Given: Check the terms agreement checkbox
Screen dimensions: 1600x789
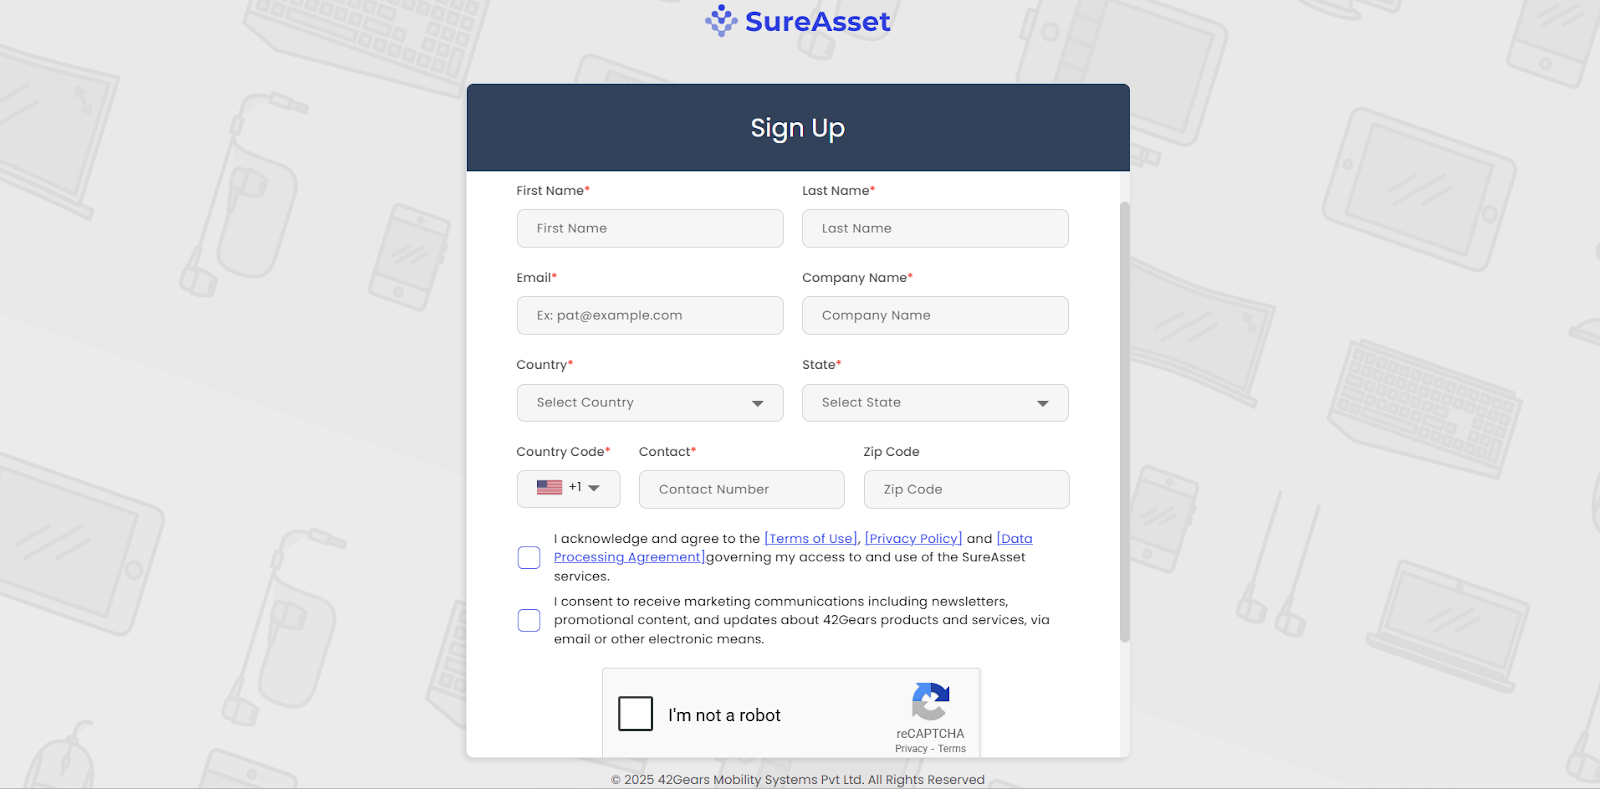Looking at the screenshot, I should click(x=529, y=557).
